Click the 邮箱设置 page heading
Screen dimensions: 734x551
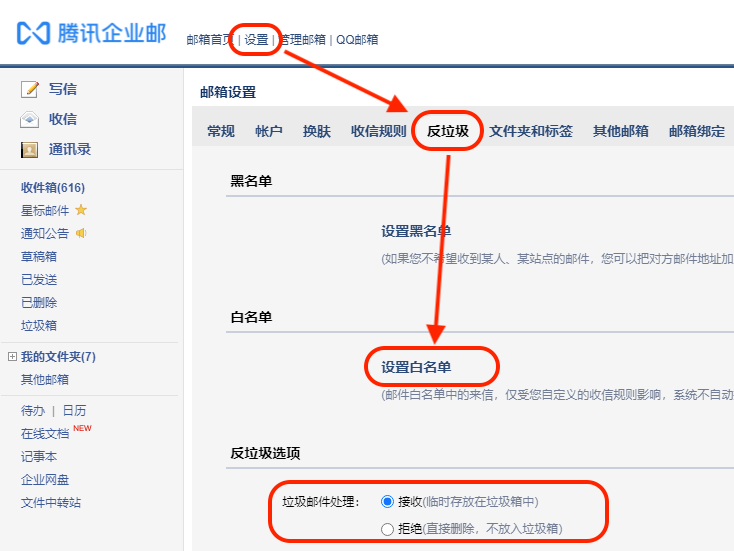tap(228, 92)
